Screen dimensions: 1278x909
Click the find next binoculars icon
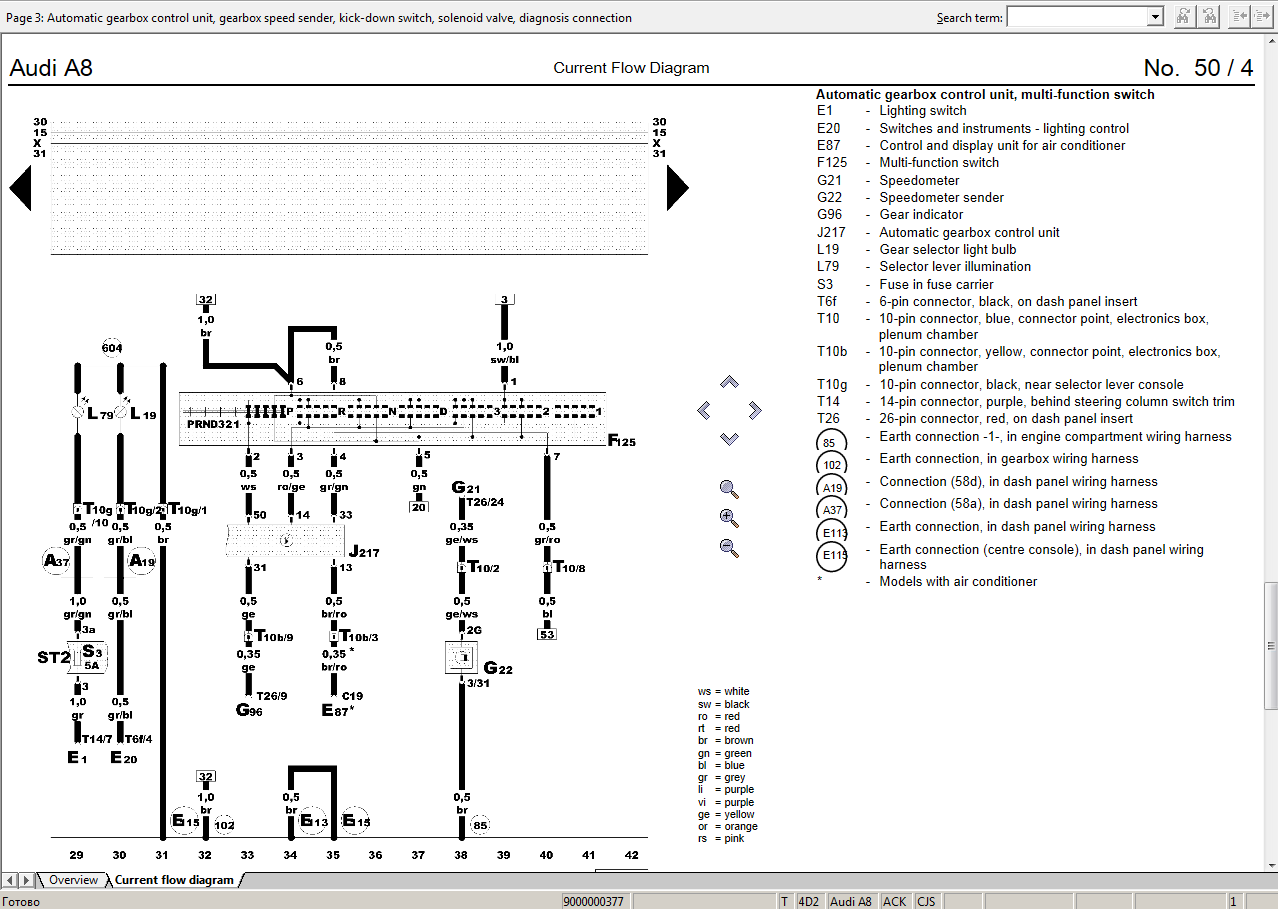click(x=1183, y=16)
